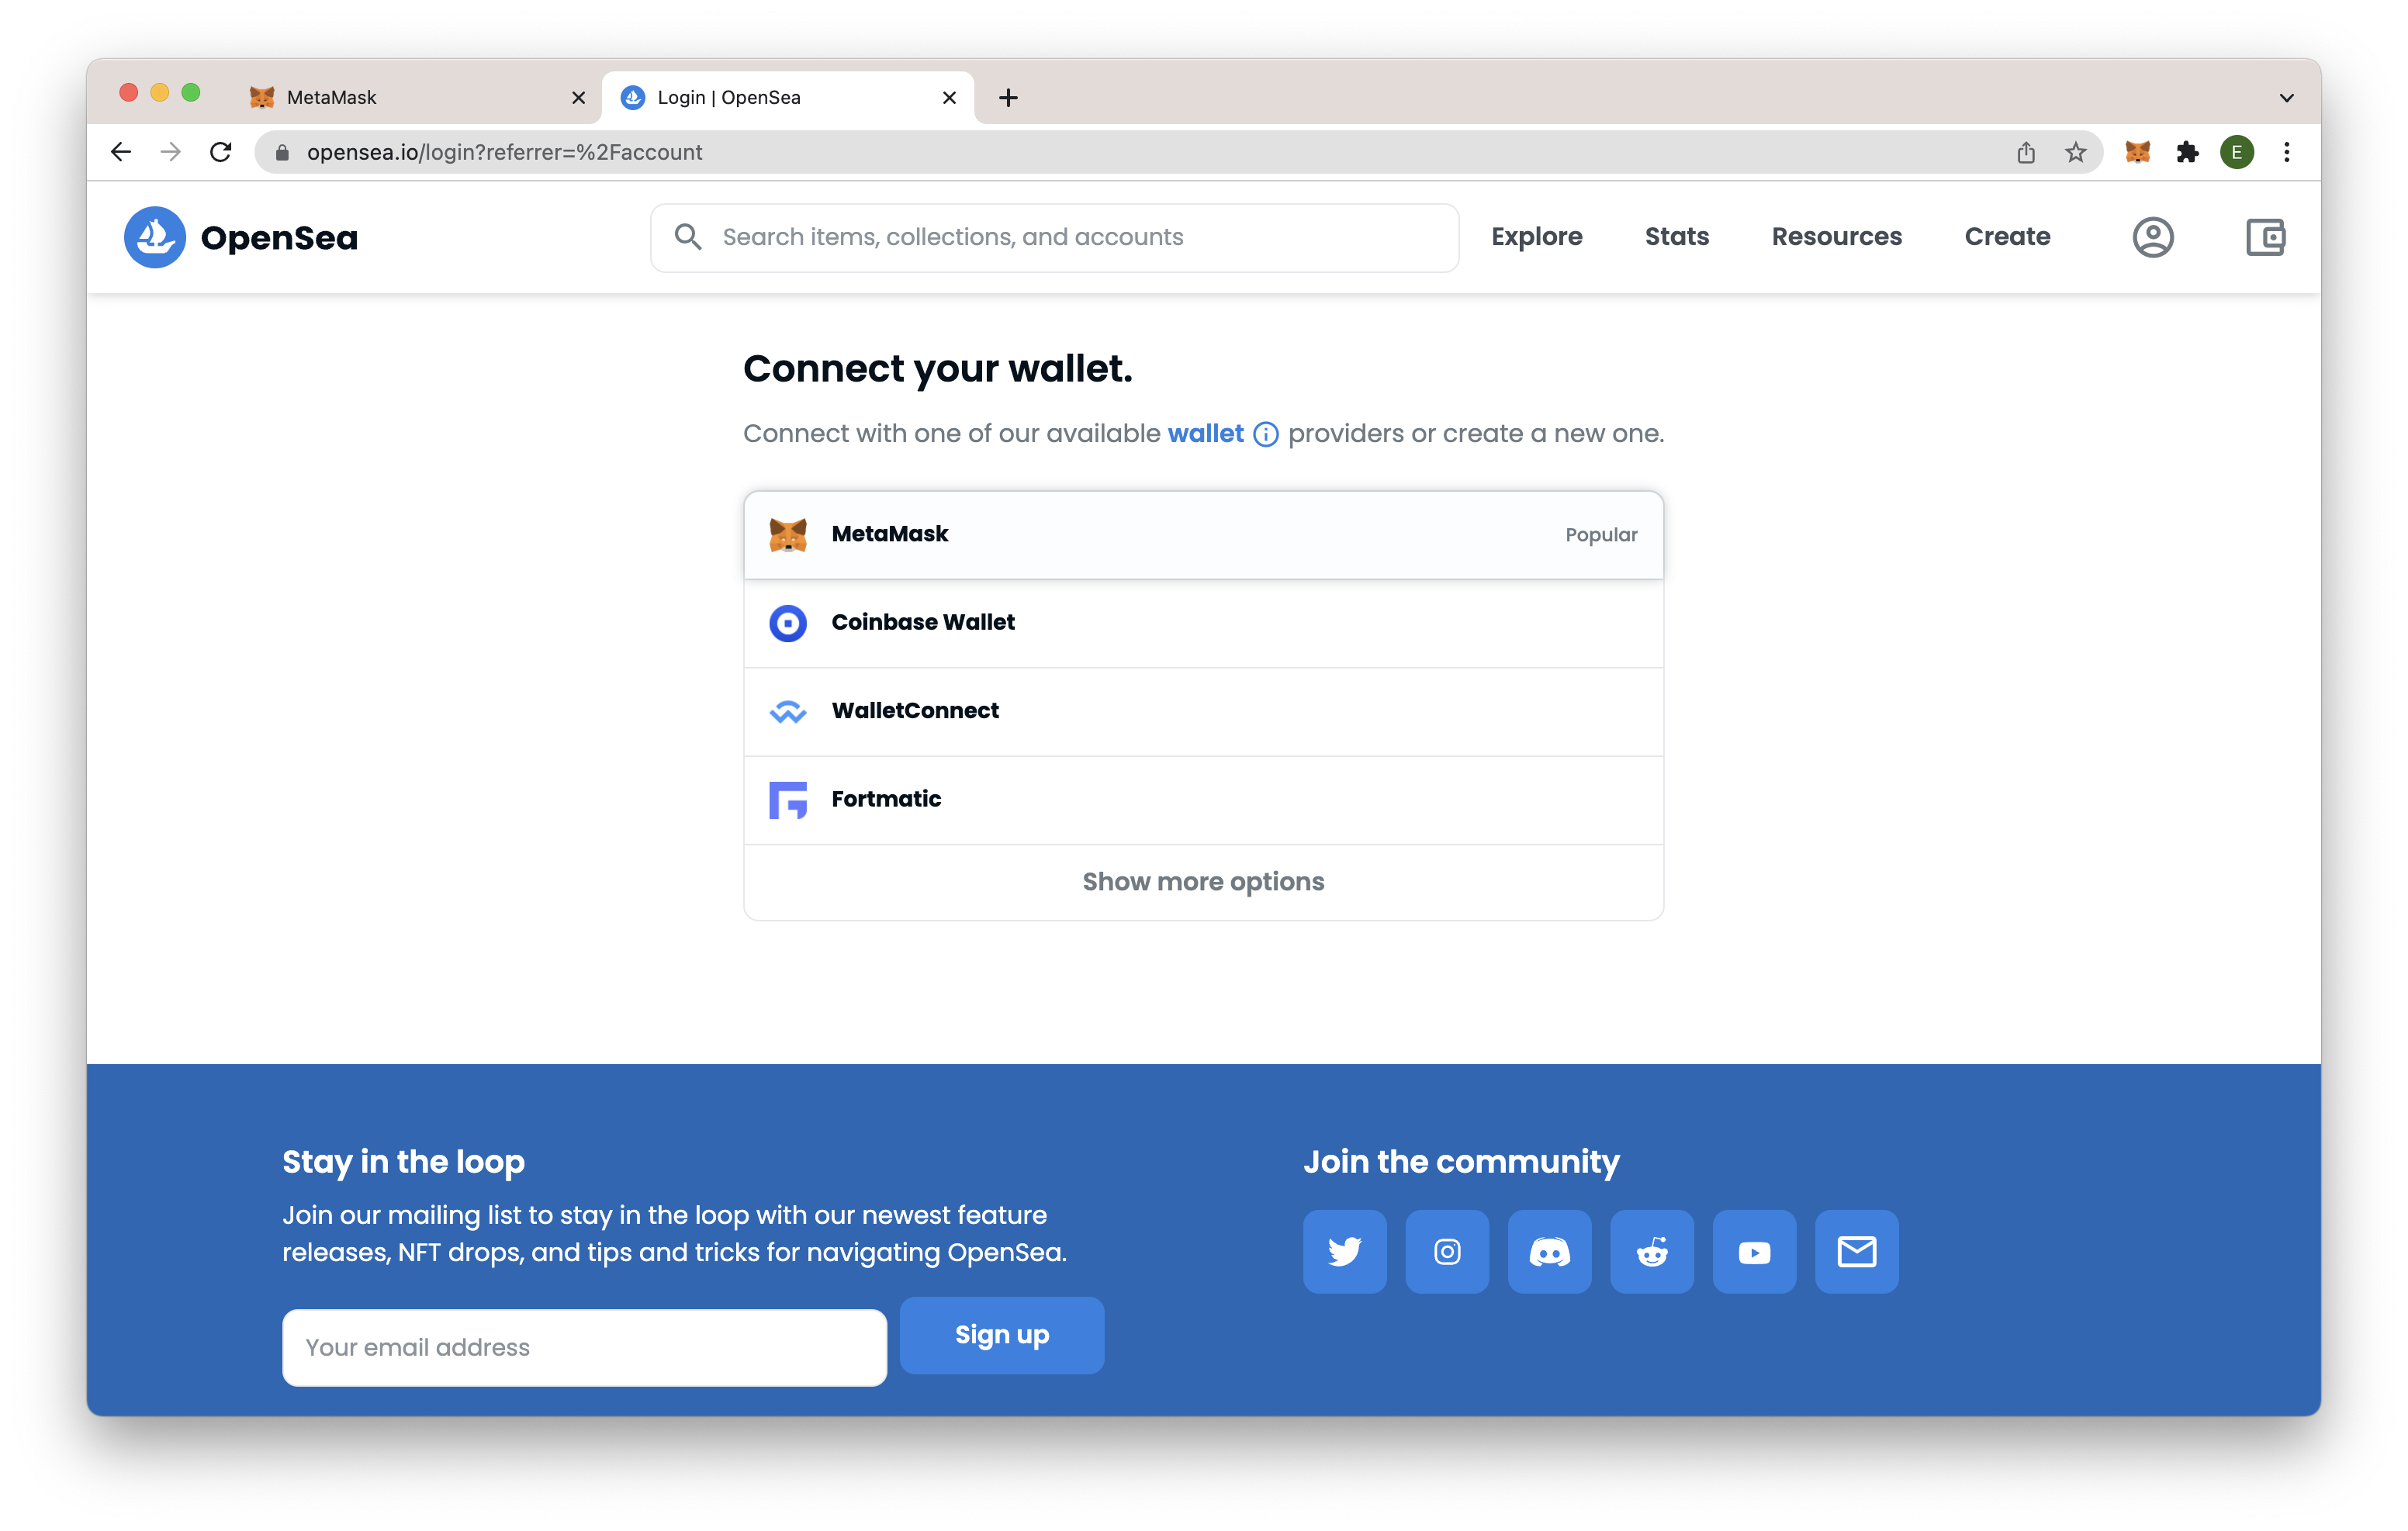Image resolution: width=2408 pixels, height=1531 pixels.
Task: Click the wallet info tooltip icon
Action: (x=1262, y=435)
